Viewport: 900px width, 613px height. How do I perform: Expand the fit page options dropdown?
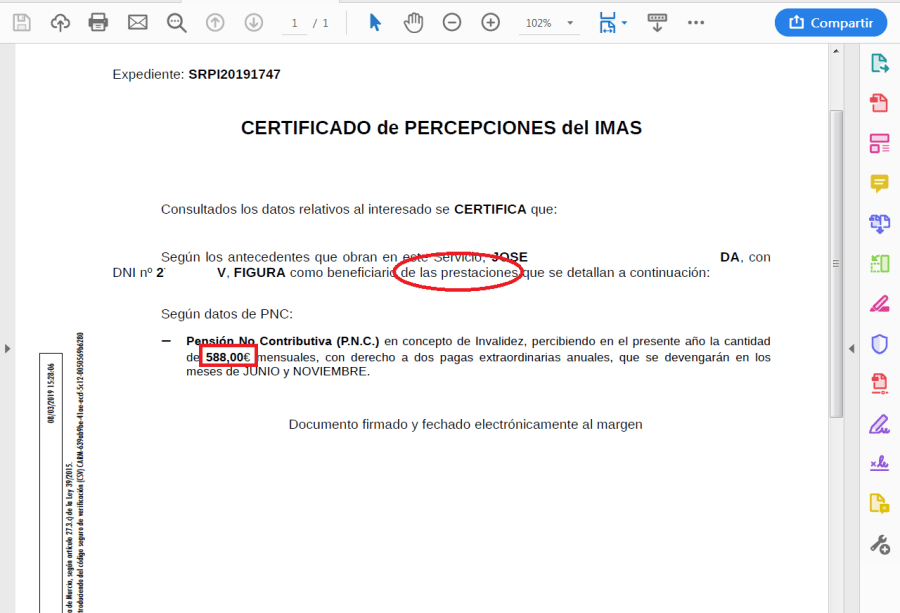click(613, 22)
